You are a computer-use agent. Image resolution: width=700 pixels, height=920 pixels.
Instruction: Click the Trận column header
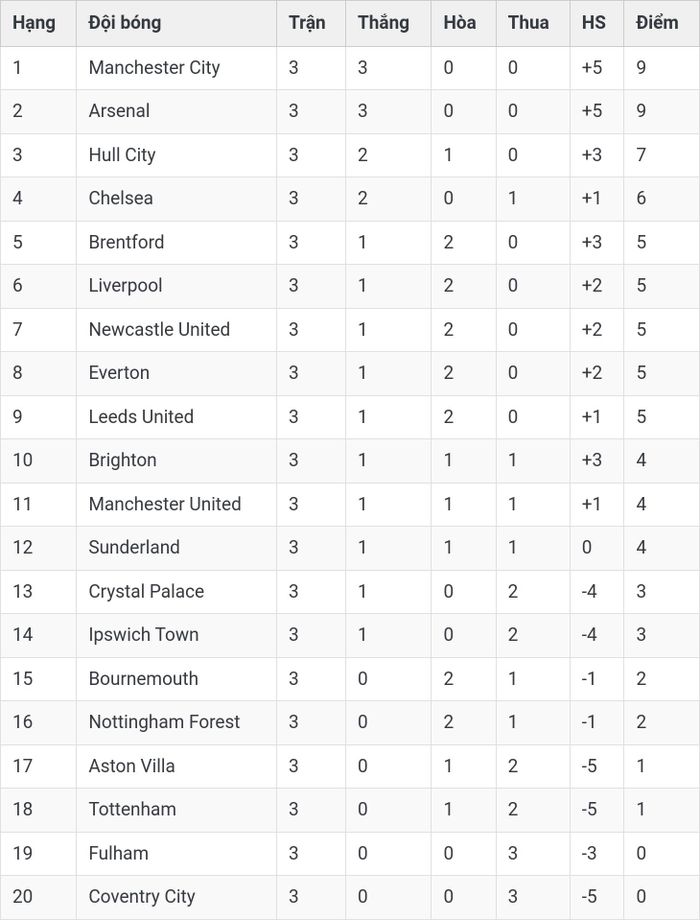(x=307, y=23)
